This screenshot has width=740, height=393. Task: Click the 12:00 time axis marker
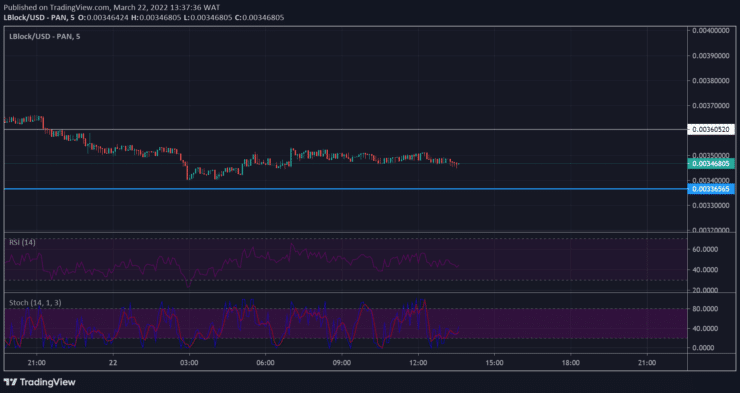[418, 363]
